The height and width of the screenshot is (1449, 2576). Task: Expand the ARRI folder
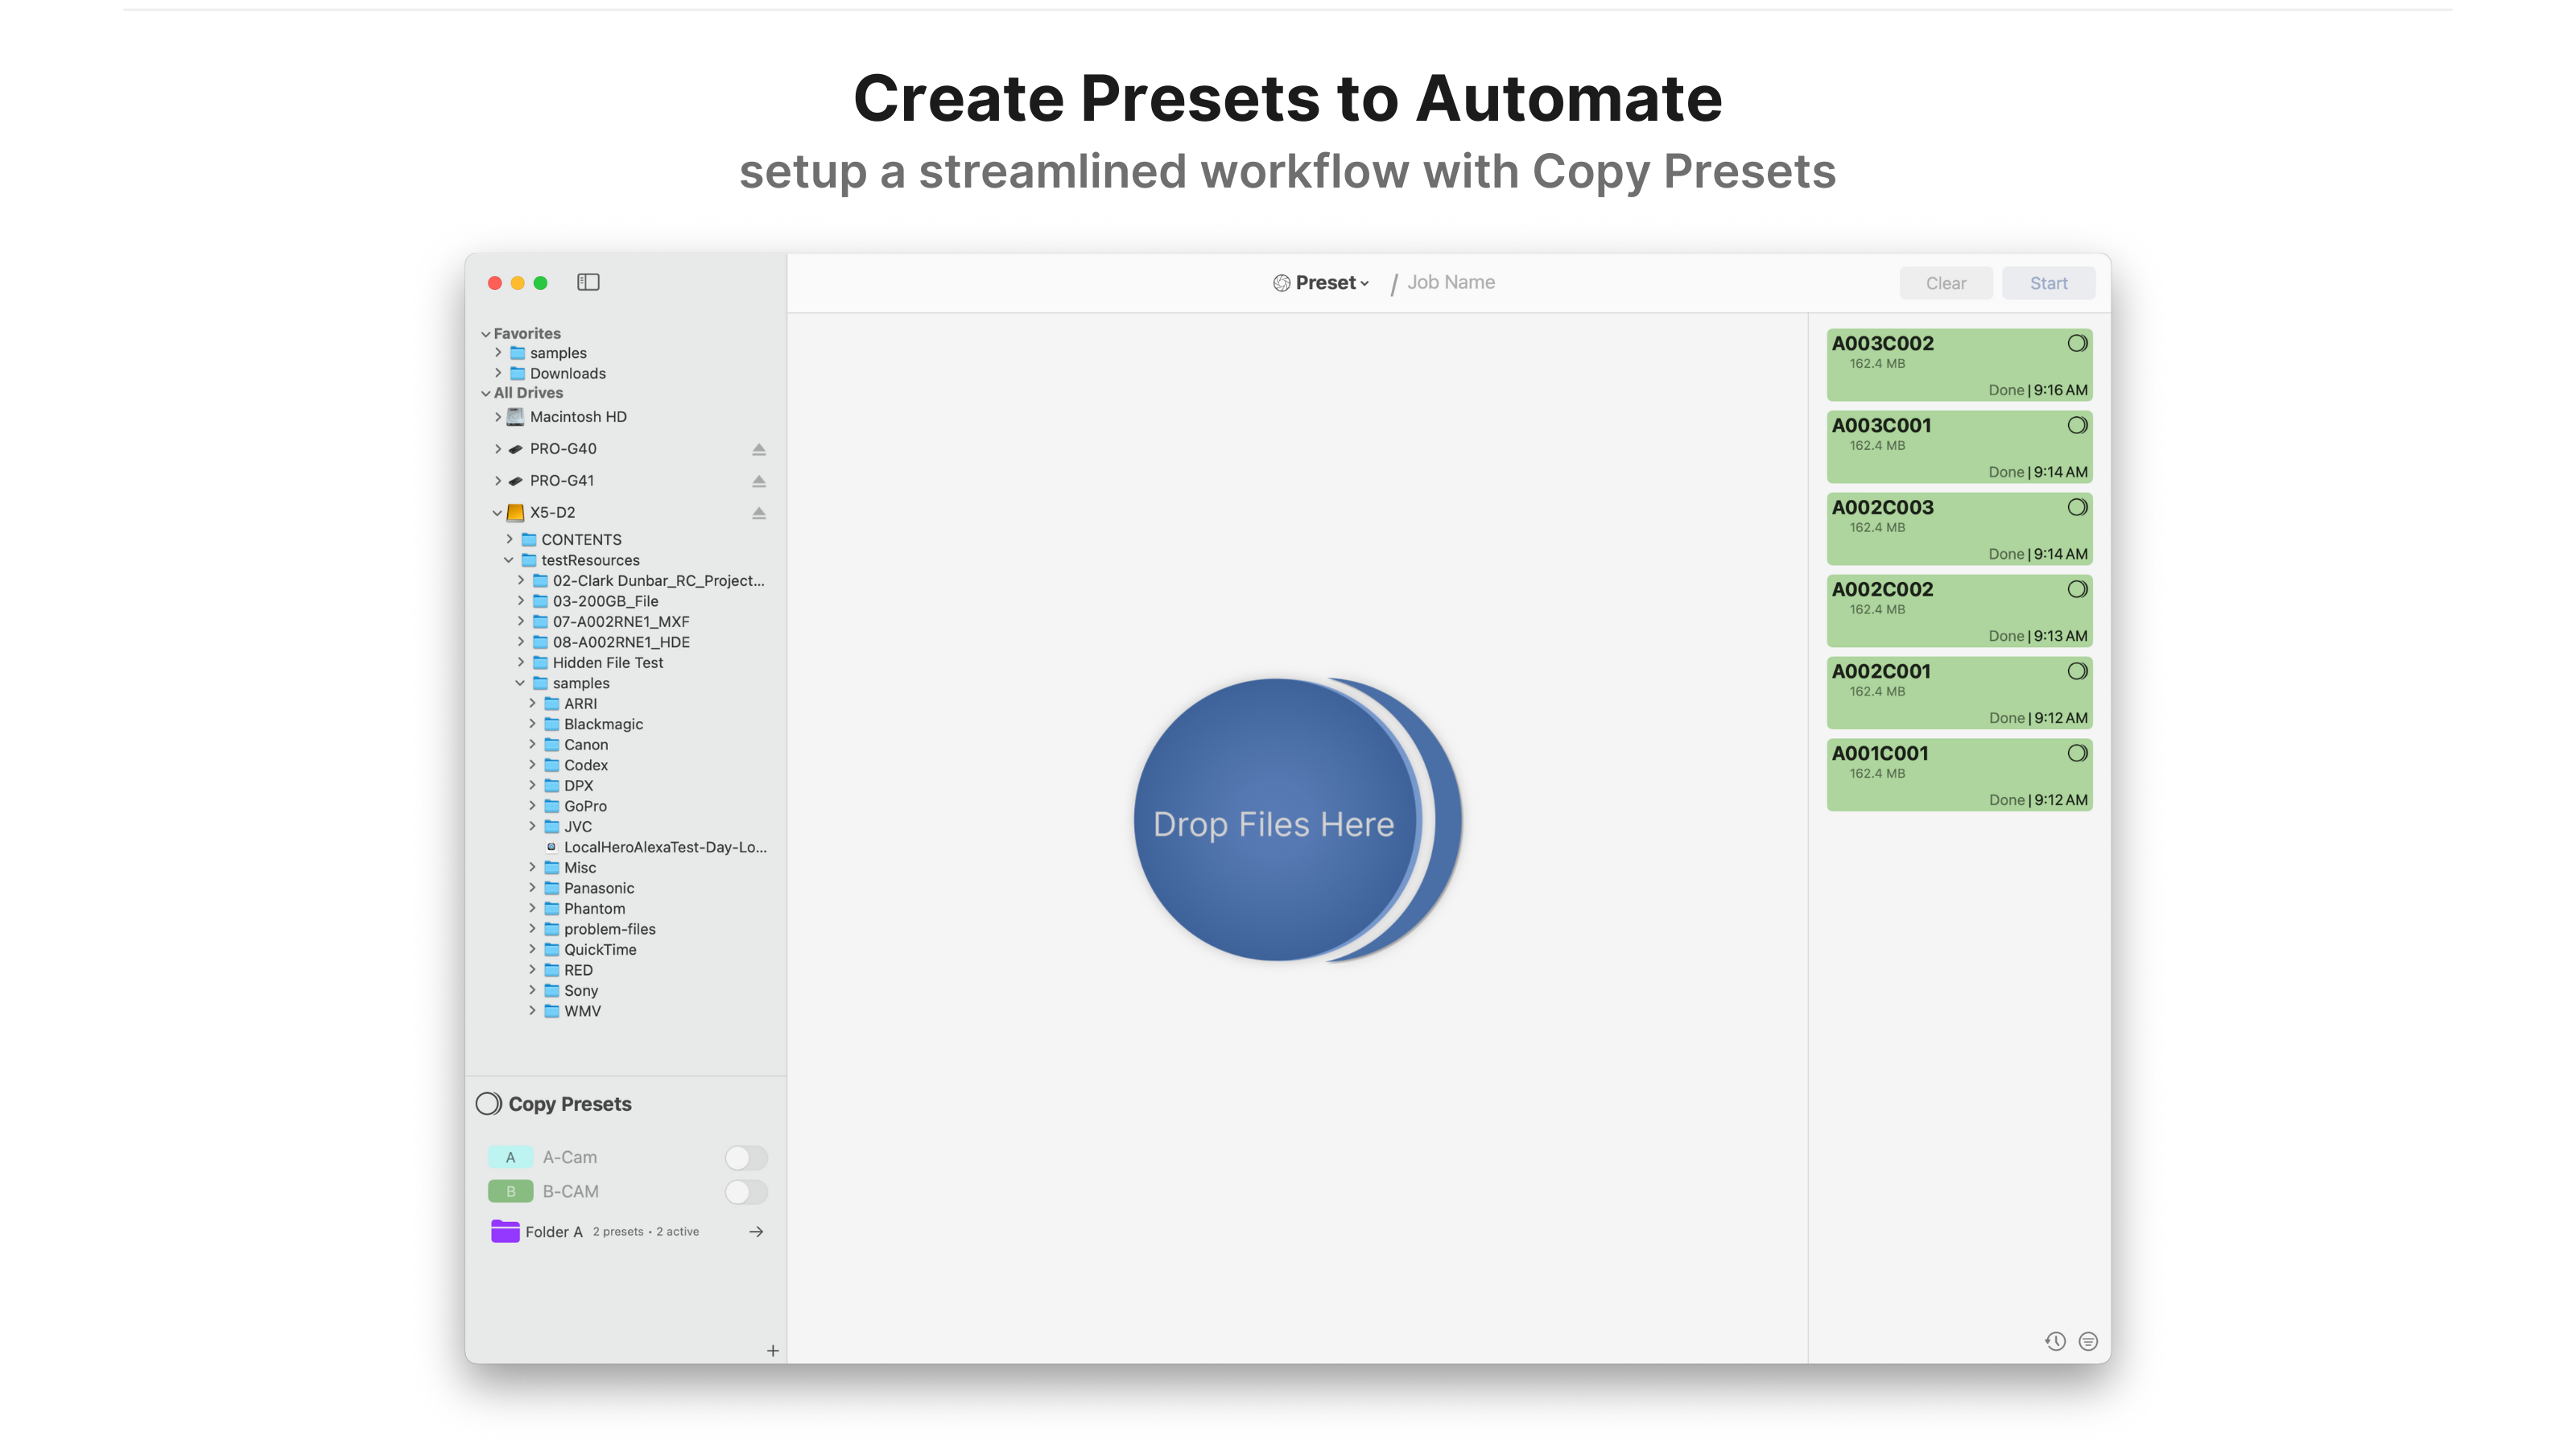pyautogui.click(x=532, y=703)
